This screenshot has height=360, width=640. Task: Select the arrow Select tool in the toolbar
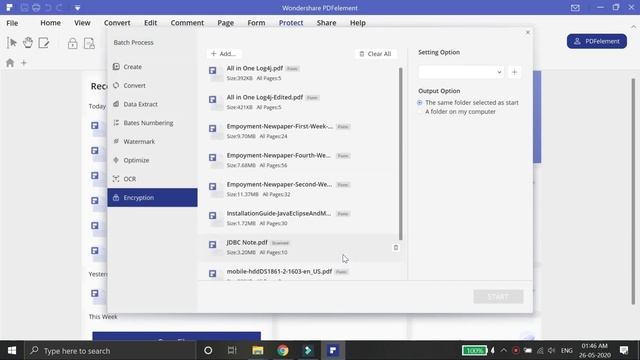click(x=12, y=42)
